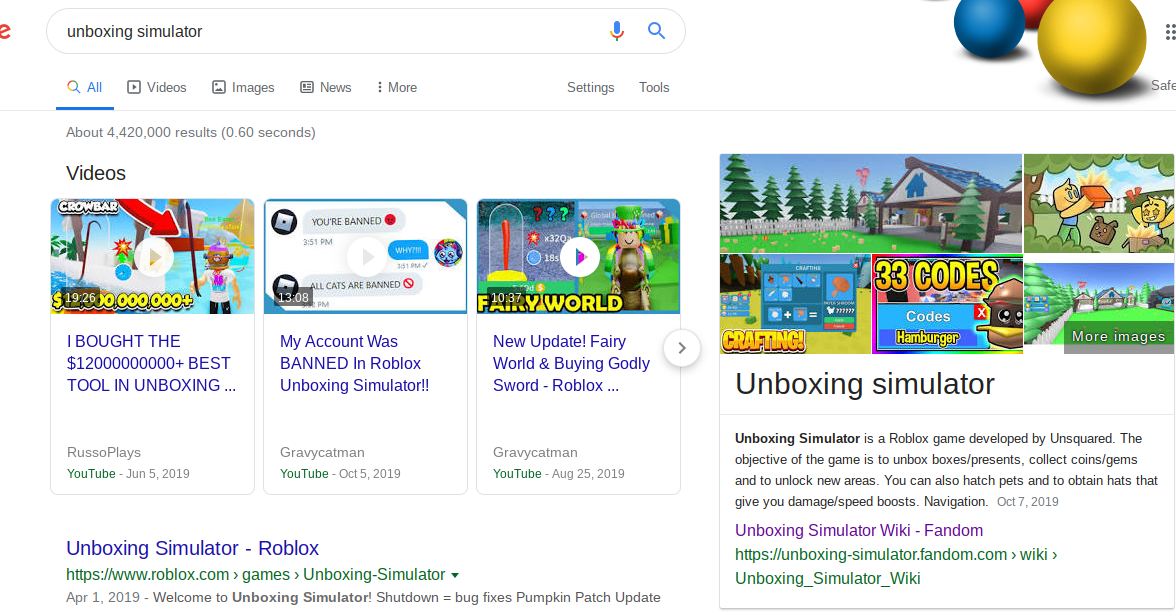
Task: Switch to the Videos tab
Action: coord(157,88)
